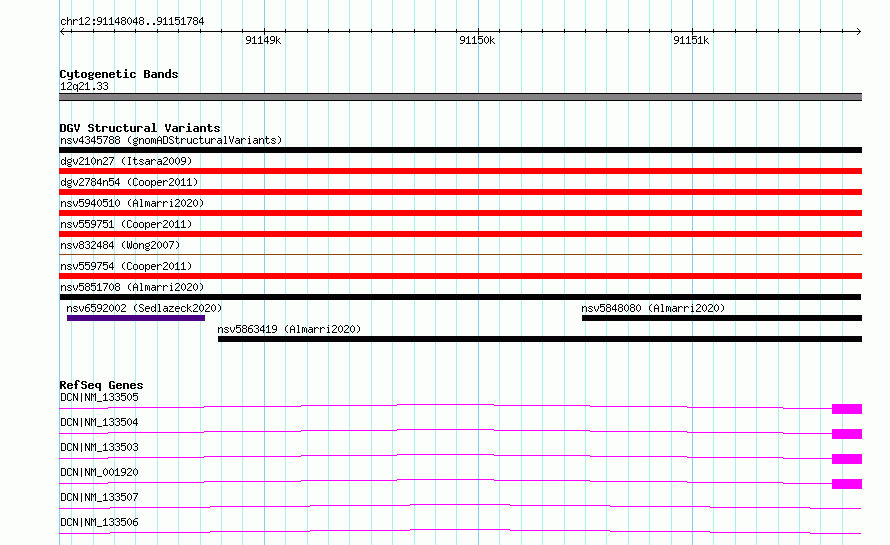Click the red nsv559754 variant bar
Screen dimensions: 890x545
click(460, 276)
